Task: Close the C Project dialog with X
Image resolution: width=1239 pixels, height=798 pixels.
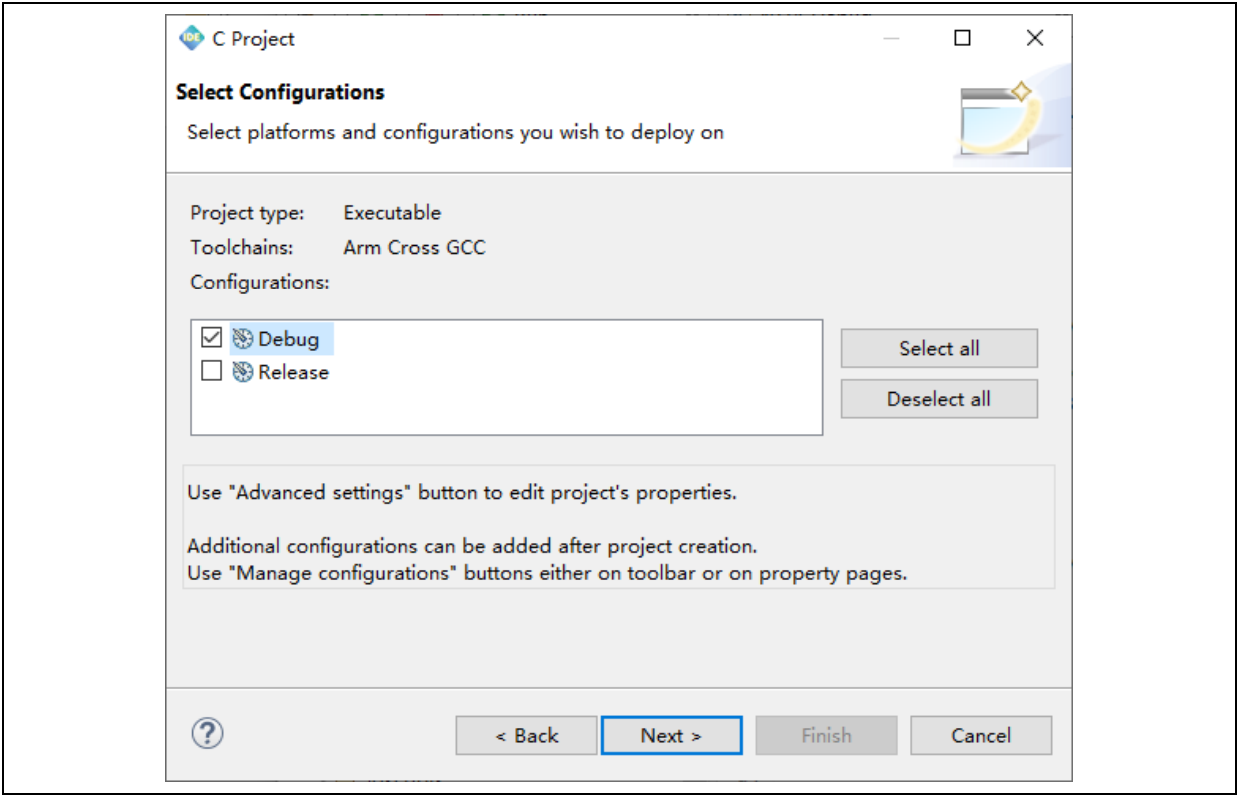Action: point(1035,38)
